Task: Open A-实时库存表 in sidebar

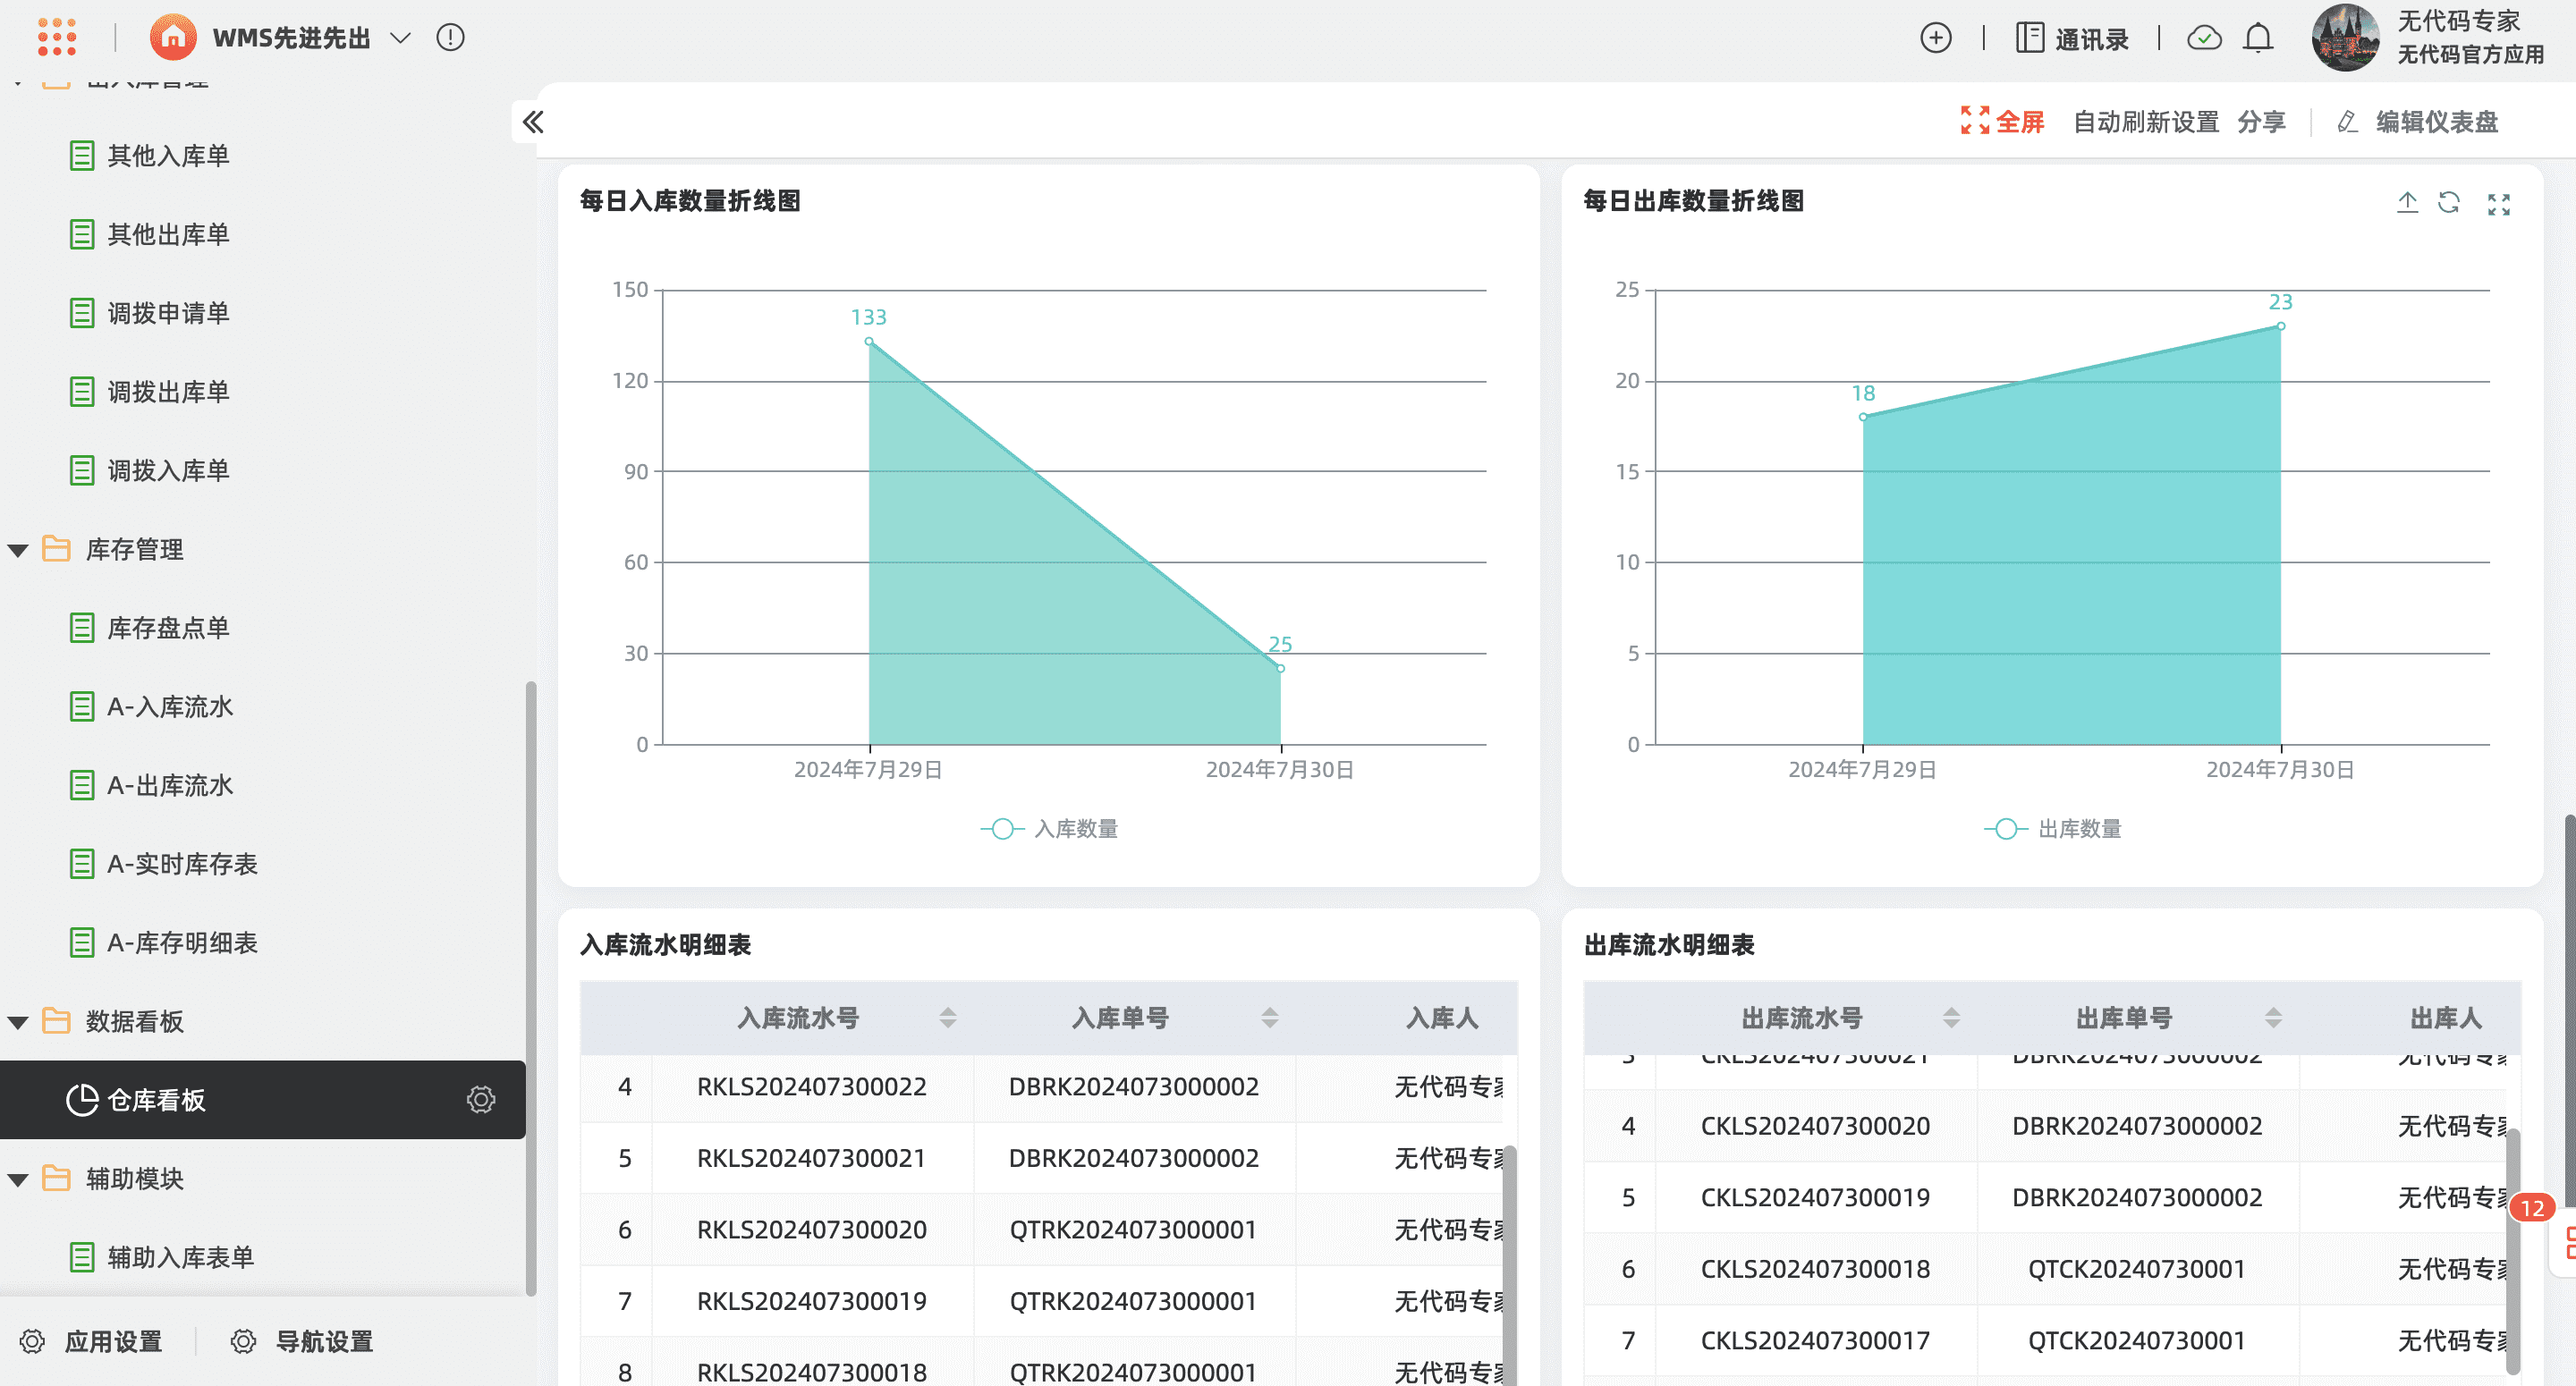Action: click(181, 864)
